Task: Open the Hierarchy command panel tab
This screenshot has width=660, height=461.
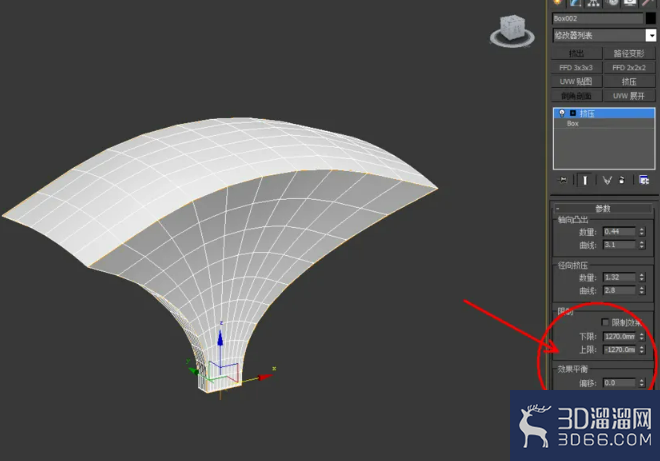Action: (593, 3)
